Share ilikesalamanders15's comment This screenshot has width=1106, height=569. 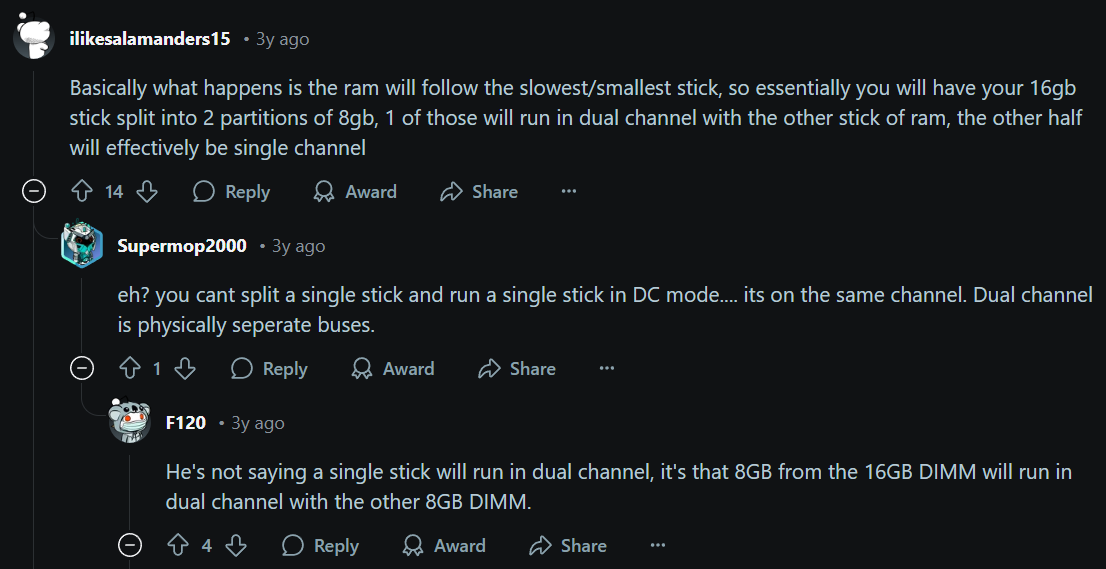point(479,192)
